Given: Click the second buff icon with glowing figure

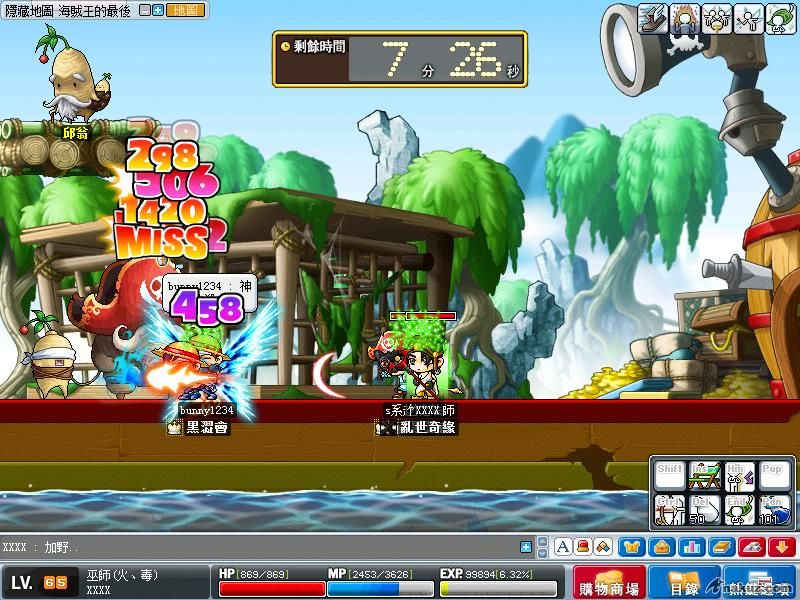Looking at the screenshot, I should [685, 18].
